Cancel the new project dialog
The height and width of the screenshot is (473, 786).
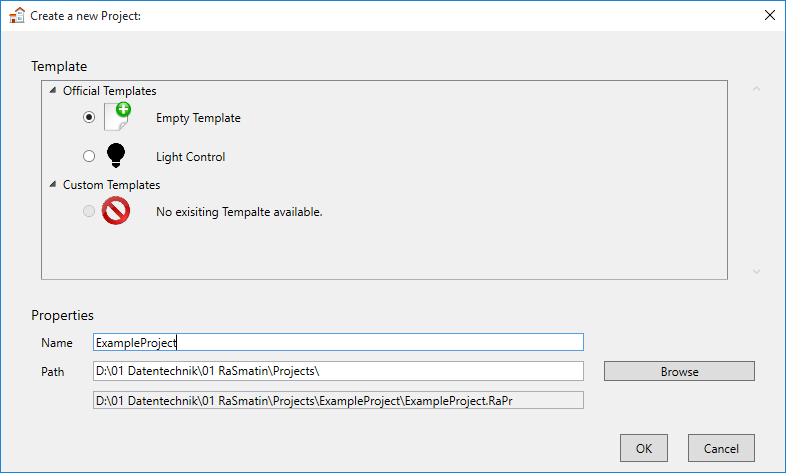721,448
